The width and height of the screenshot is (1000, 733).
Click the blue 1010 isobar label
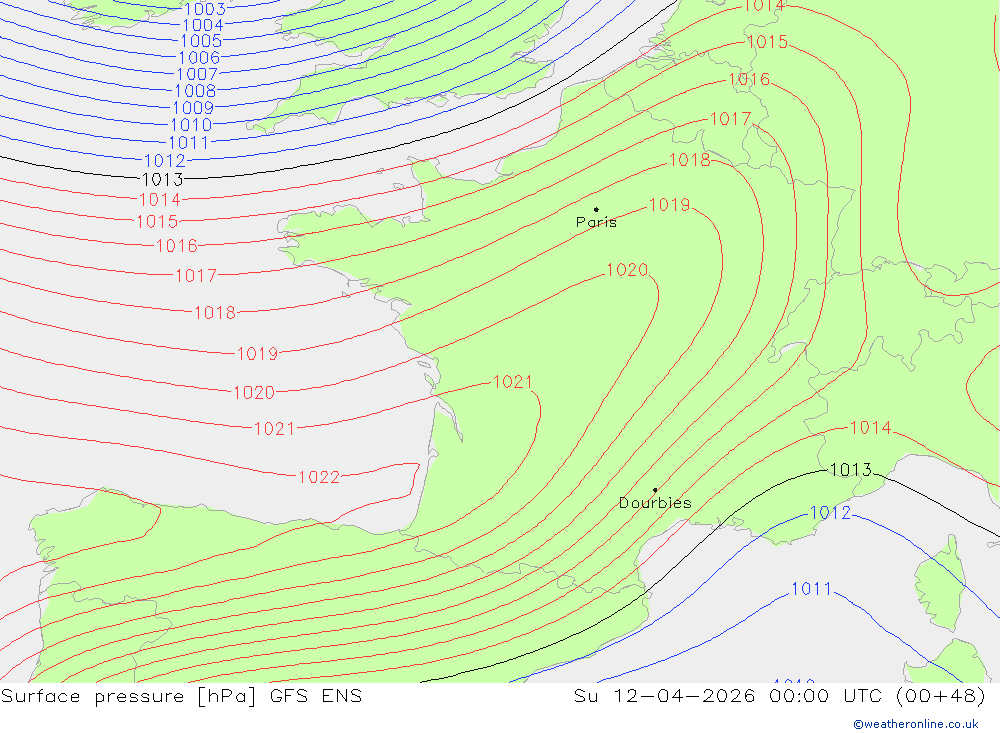pyautogui.click(x=191, y=125)
